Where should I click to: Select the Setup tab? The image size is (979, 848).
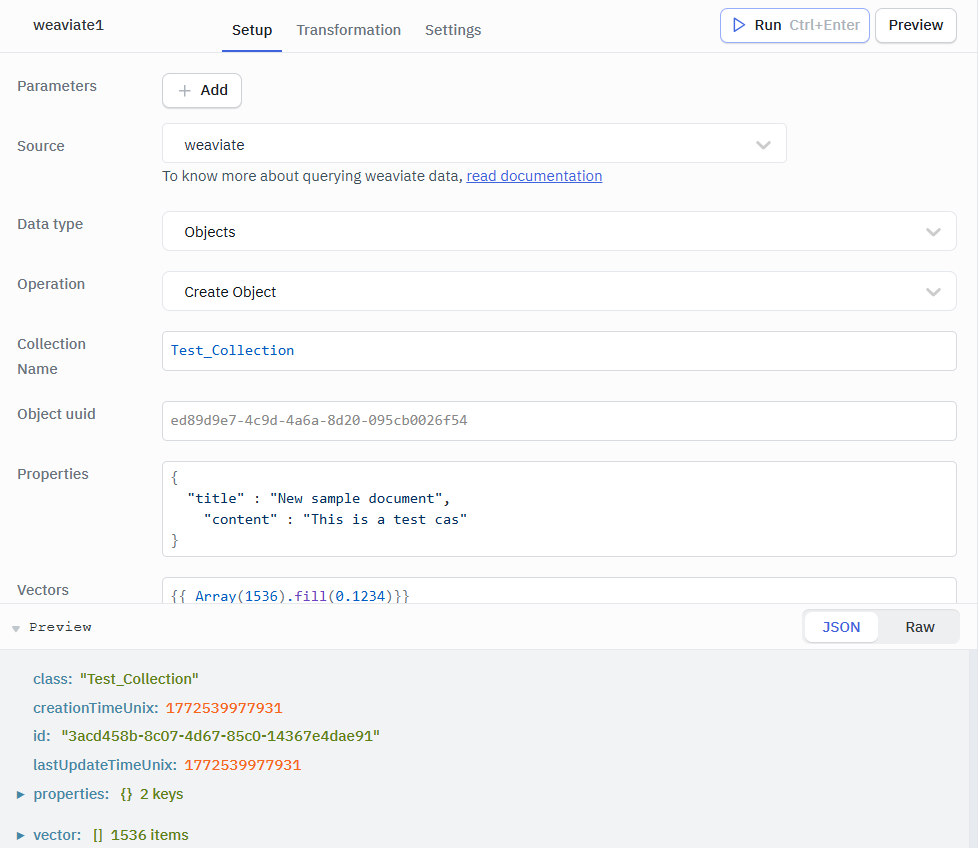(252, 30)
